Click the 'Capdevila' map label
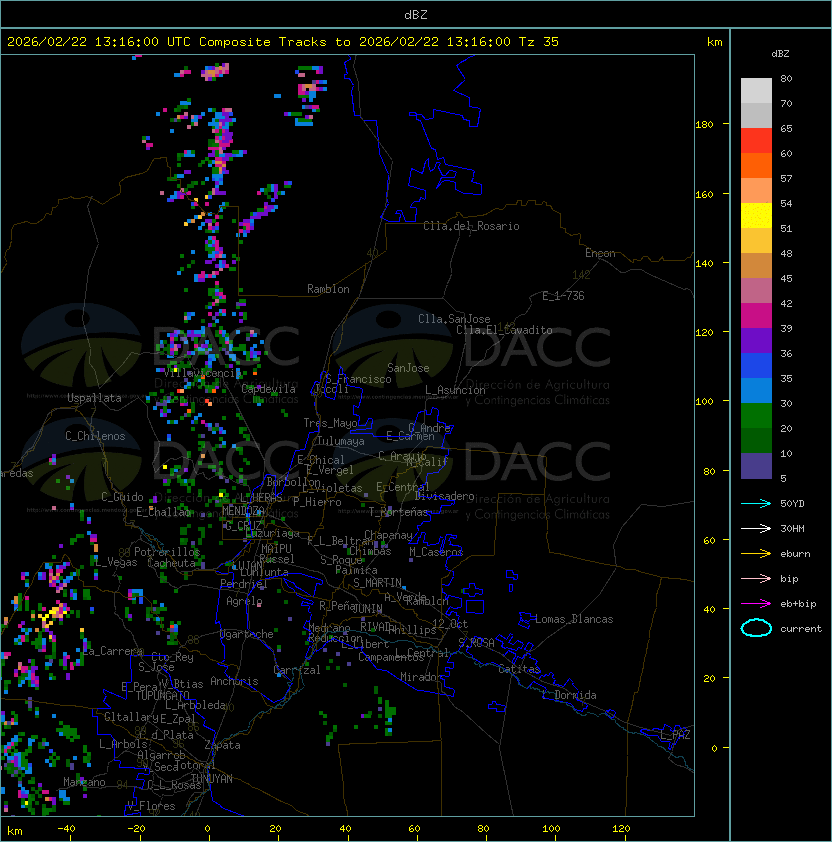The width and height of the screenshot is (832, 842). point(268,389)
